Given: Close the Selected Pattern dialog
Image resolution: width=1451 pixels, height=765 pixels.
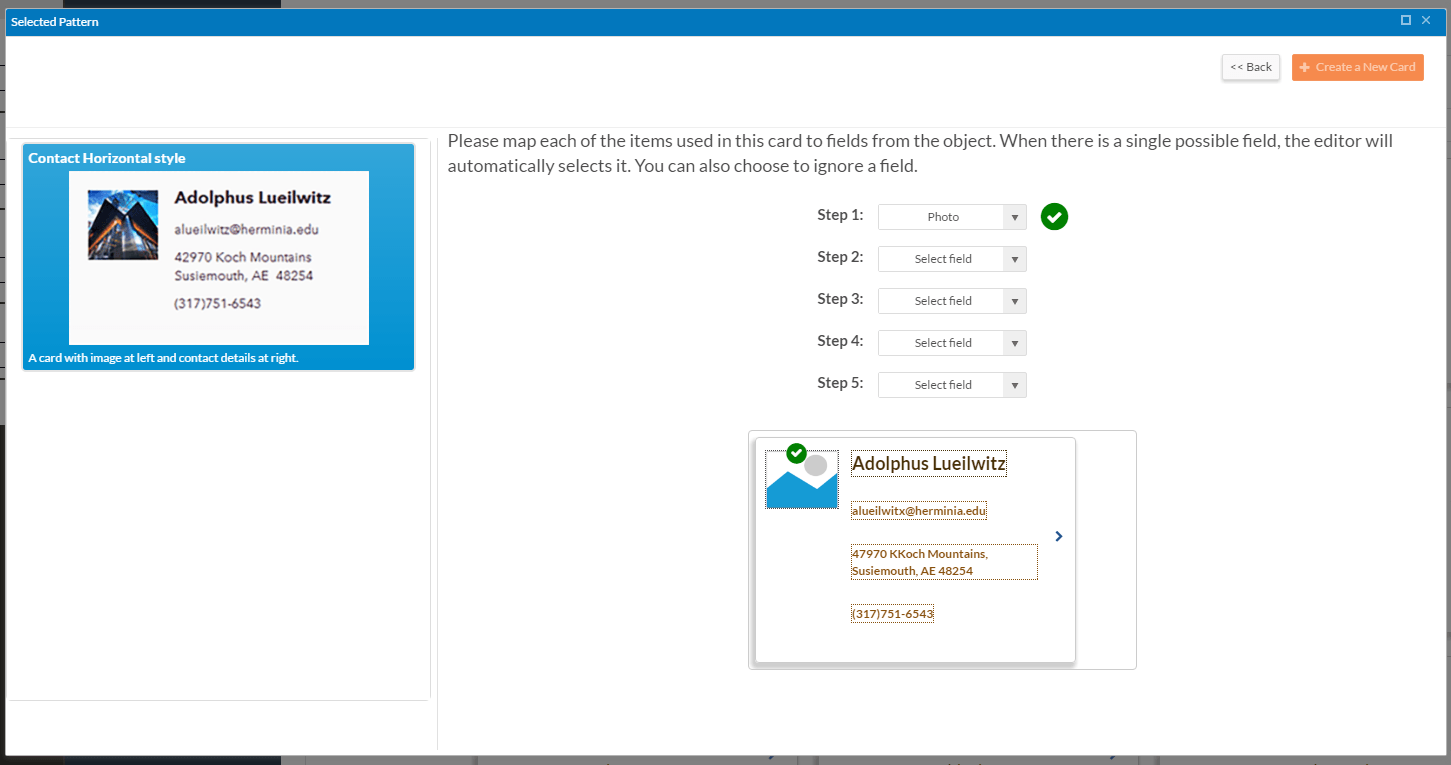Looking at the screenshot, I should pyautogui.click(x=1426, y=20).
